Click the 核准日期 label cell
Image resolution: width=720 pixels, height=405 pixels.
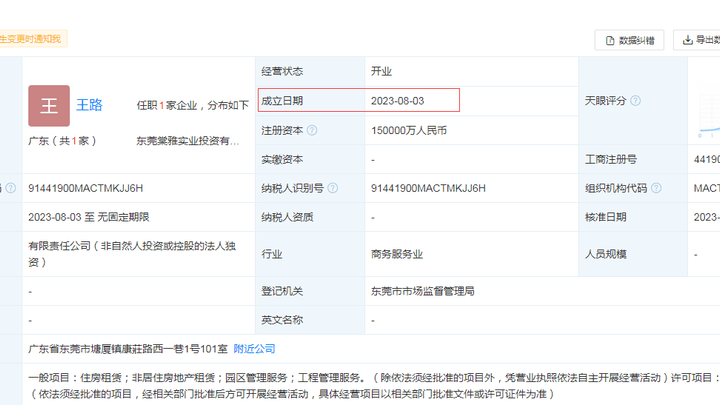point(633,217)
